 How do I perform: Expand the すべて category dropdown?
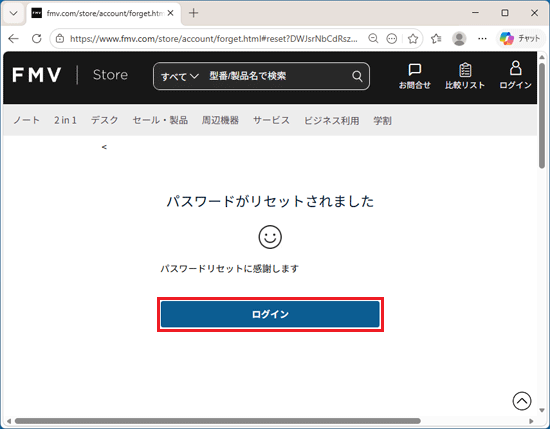click(180, 76)
